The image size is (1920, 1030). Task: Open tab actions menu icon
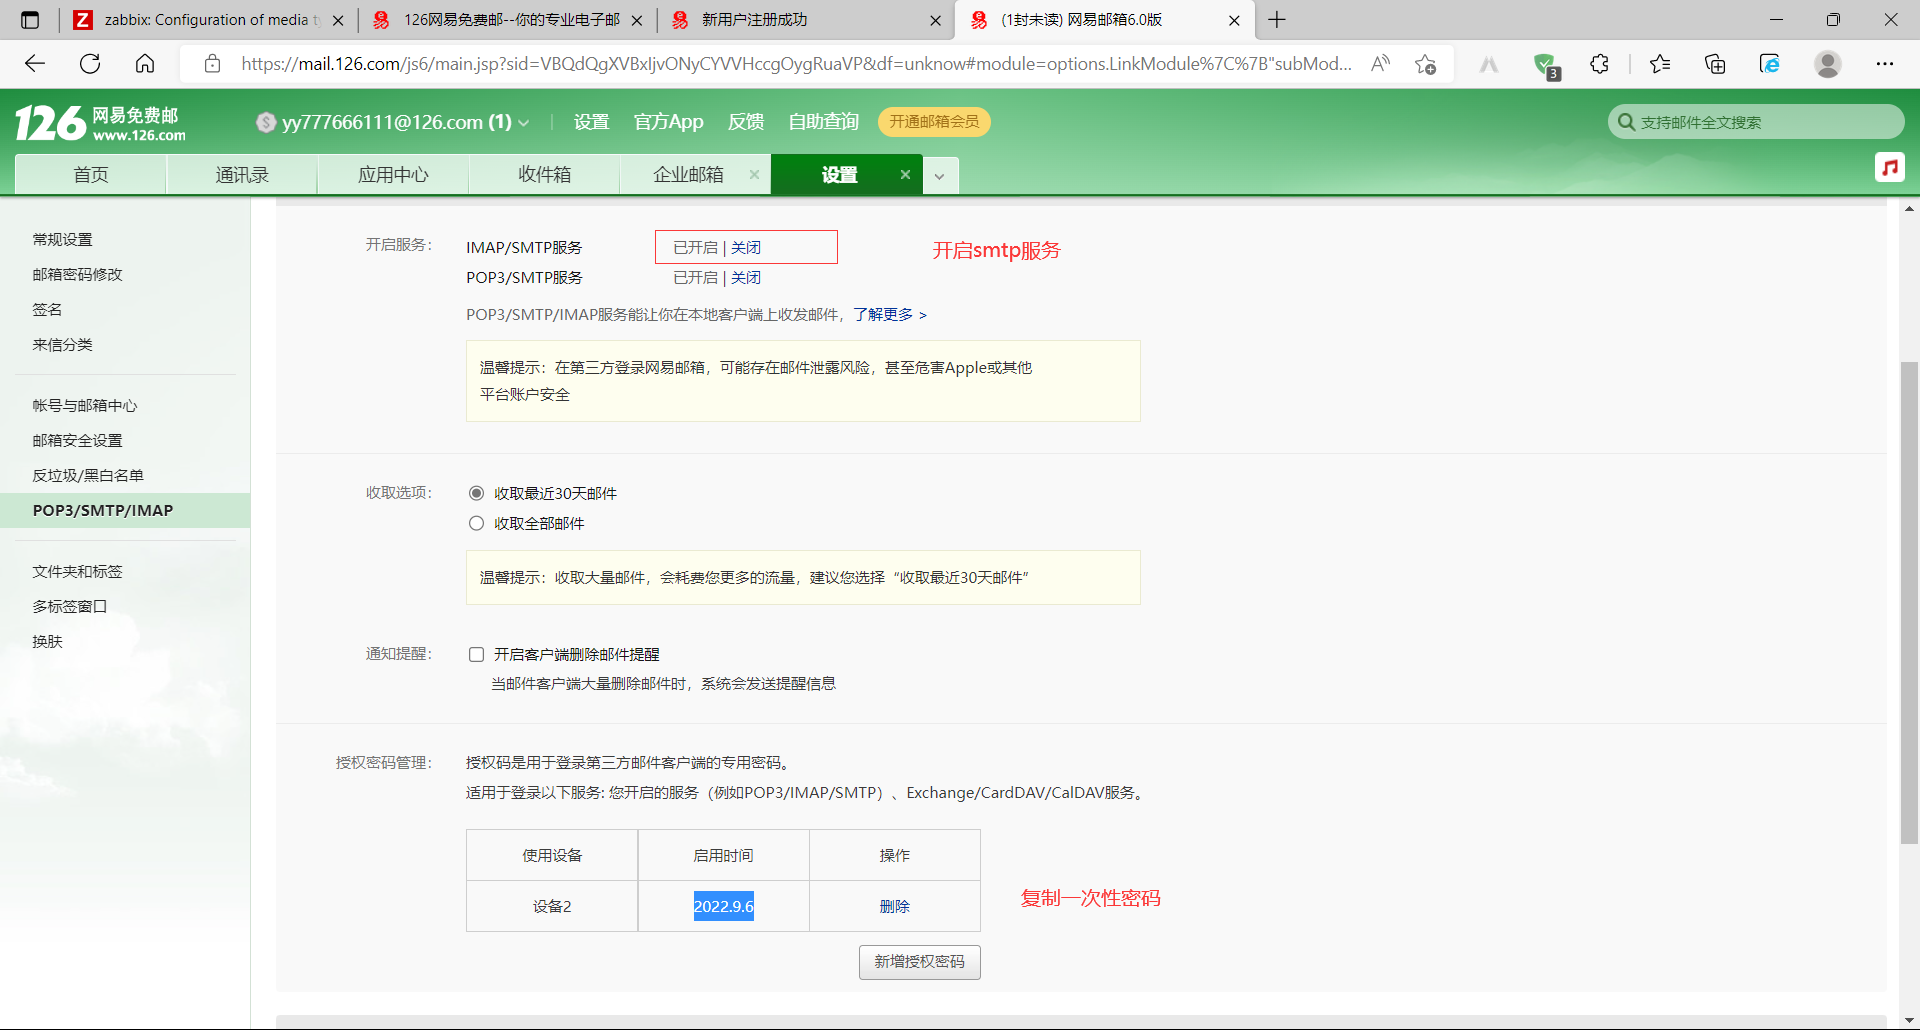click(x=30, y=20)
